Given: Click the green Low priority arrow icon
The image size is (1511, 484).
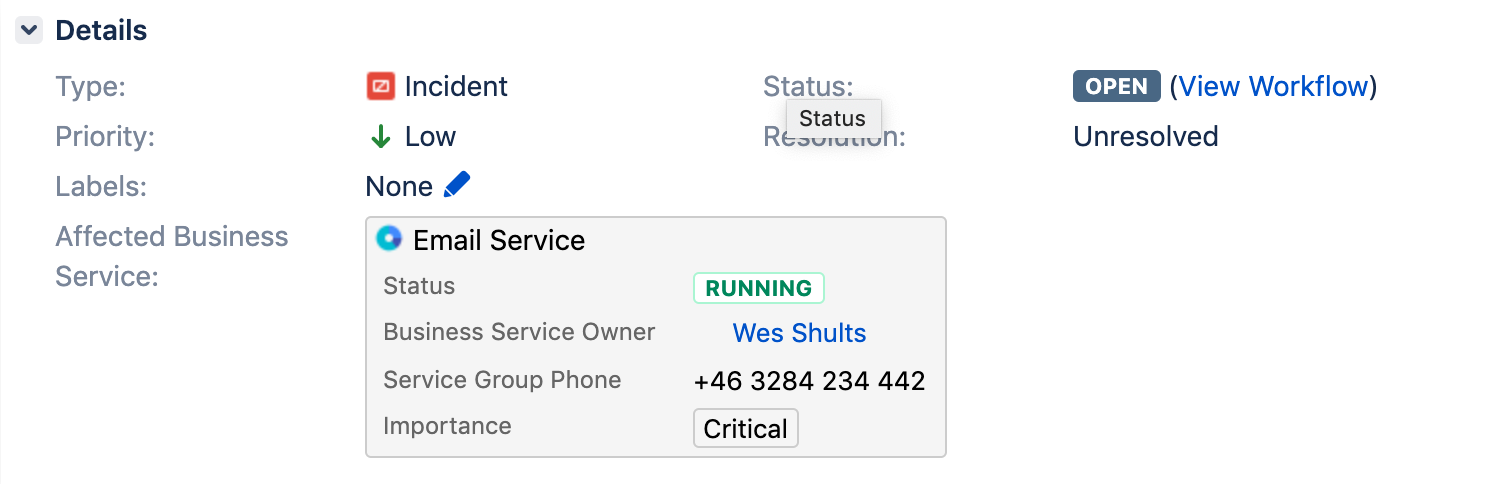Looking at the screenshot, I should click(380, 137).
